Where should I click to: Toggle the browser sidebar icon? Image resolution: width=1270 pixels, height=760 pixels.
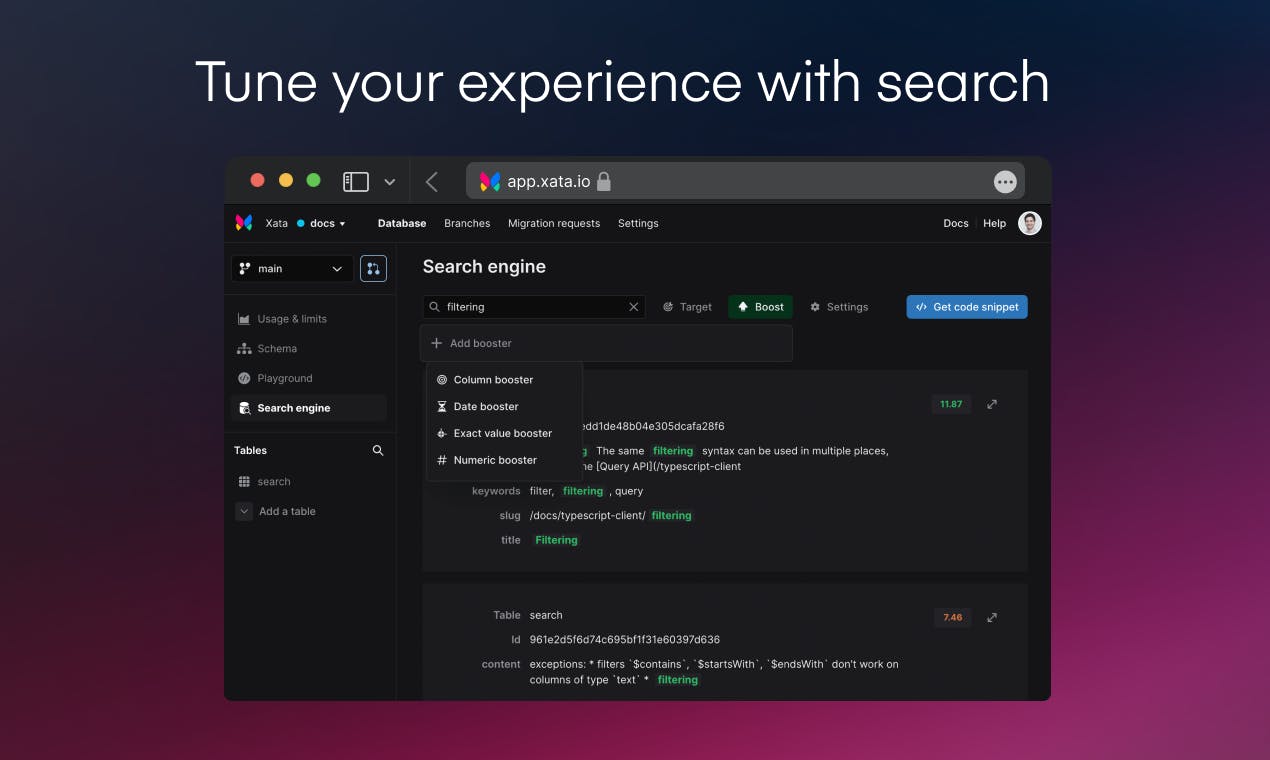[x=356, y=181]
